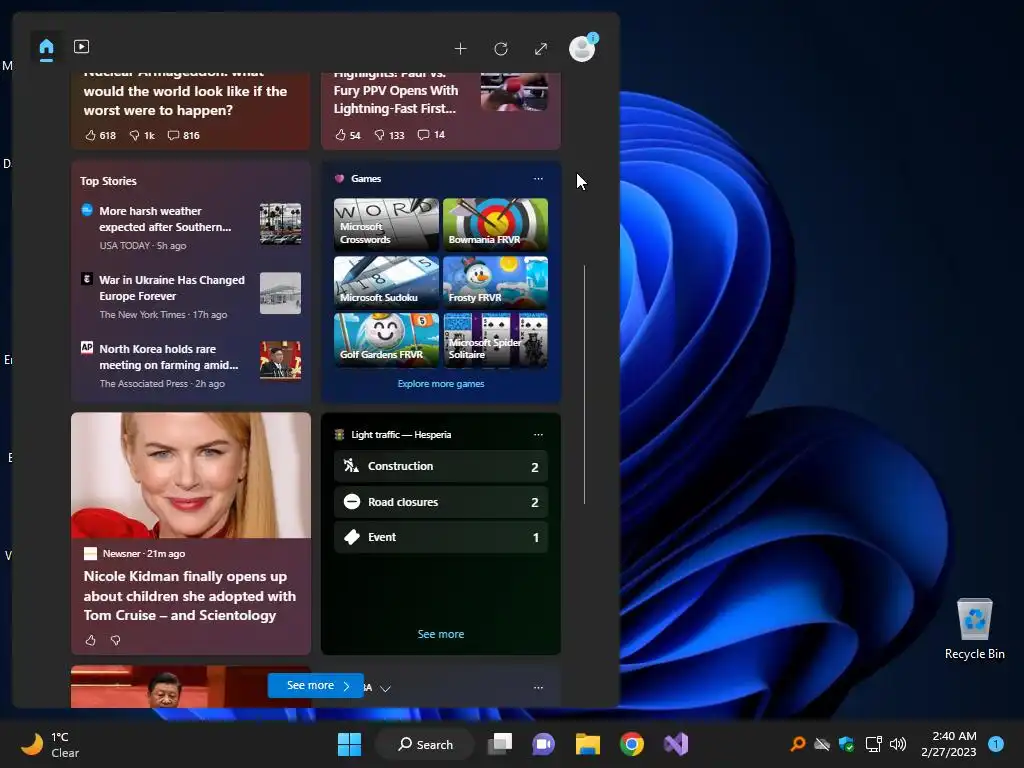Screen dimensions: 1024x768
Task: Open the Windows Start menu
Action: (349, 744)
